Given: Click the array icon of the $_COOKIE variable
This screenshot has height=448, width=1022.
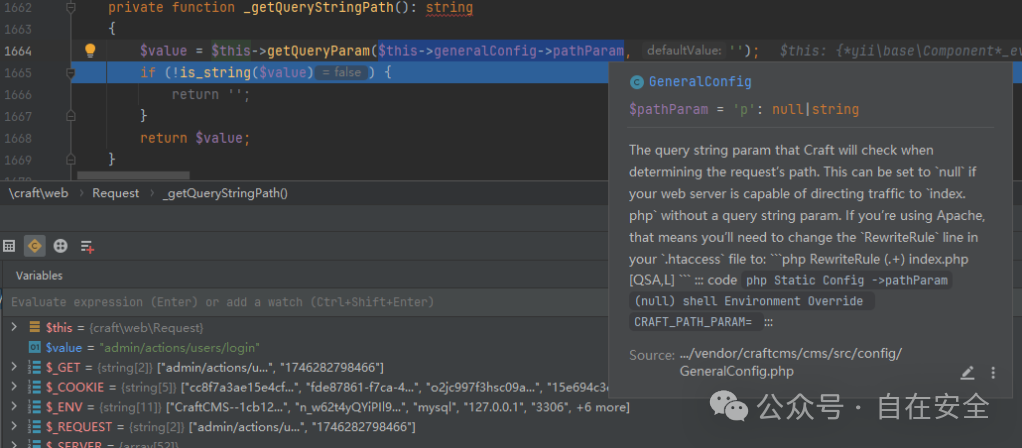Looking at the screenshot, I should click(x=35, y=387).
